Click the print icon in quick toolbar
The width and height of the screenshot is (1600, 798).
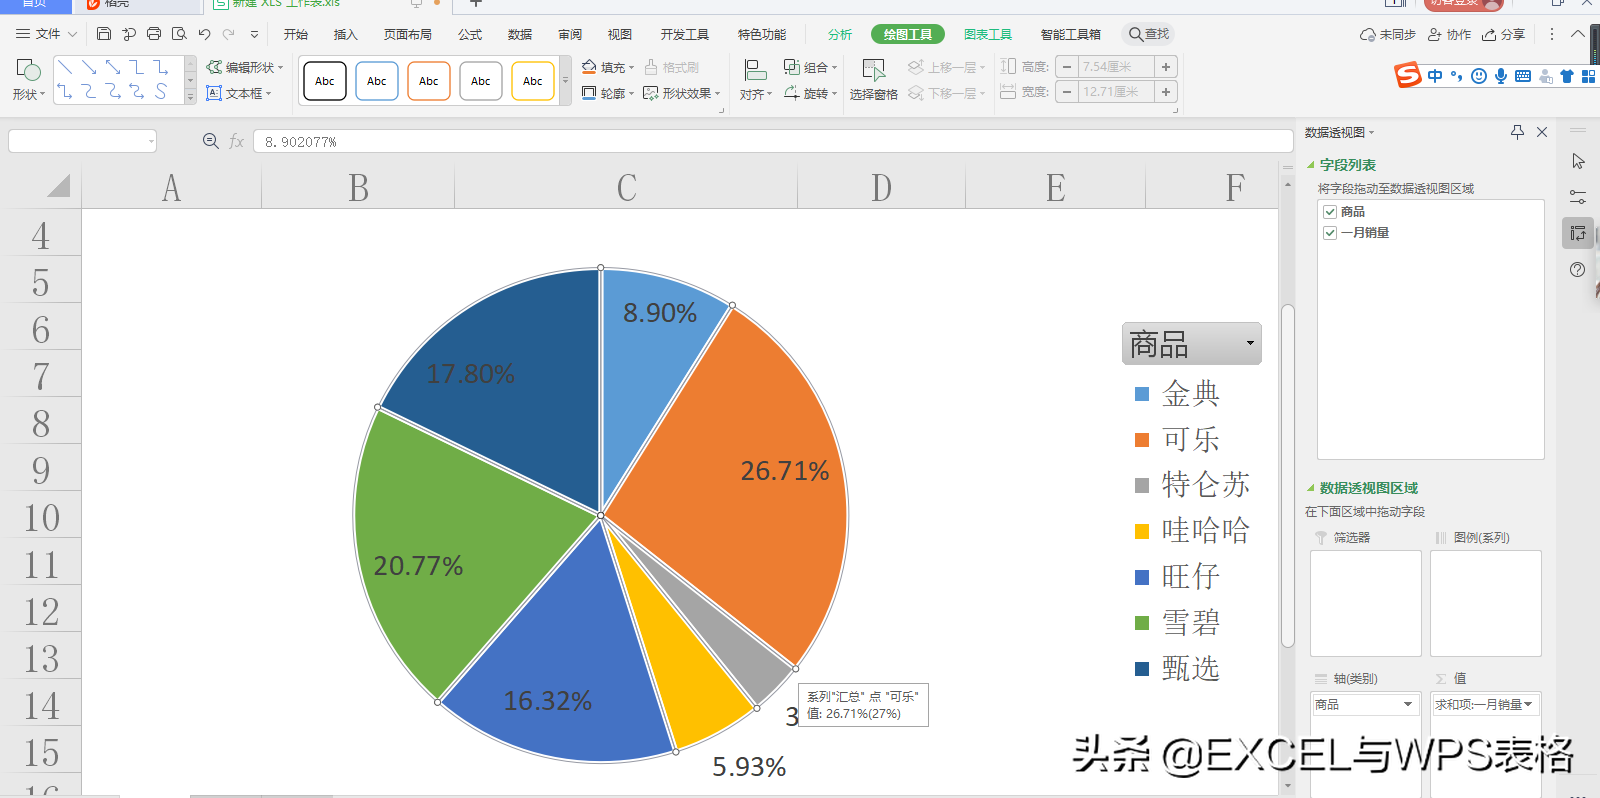click(154, 34)
